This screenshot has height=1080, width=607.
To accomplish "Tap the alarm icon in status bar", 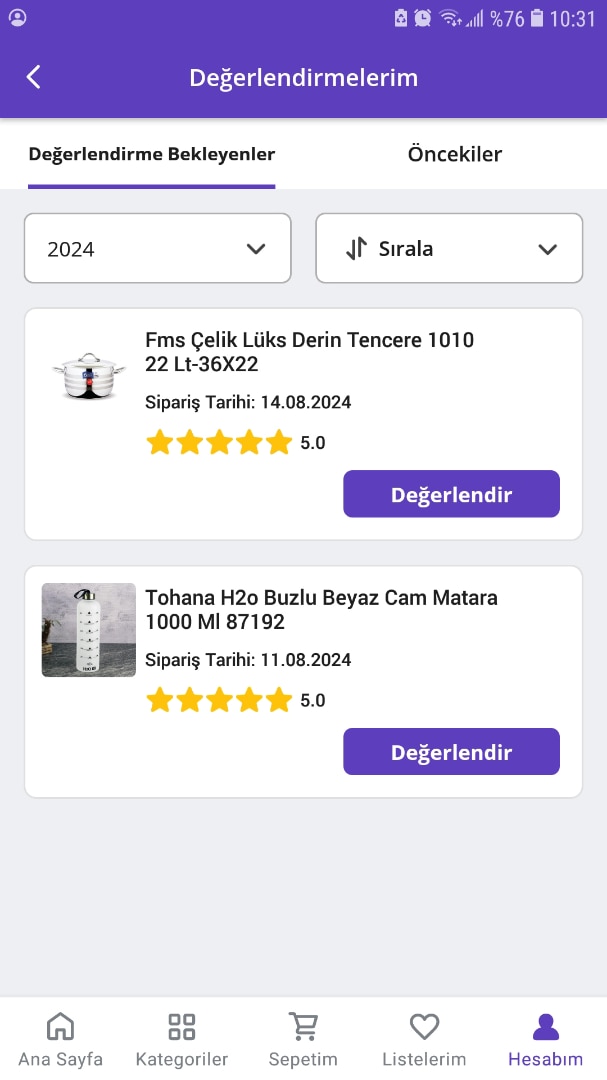I will point(424,18).
